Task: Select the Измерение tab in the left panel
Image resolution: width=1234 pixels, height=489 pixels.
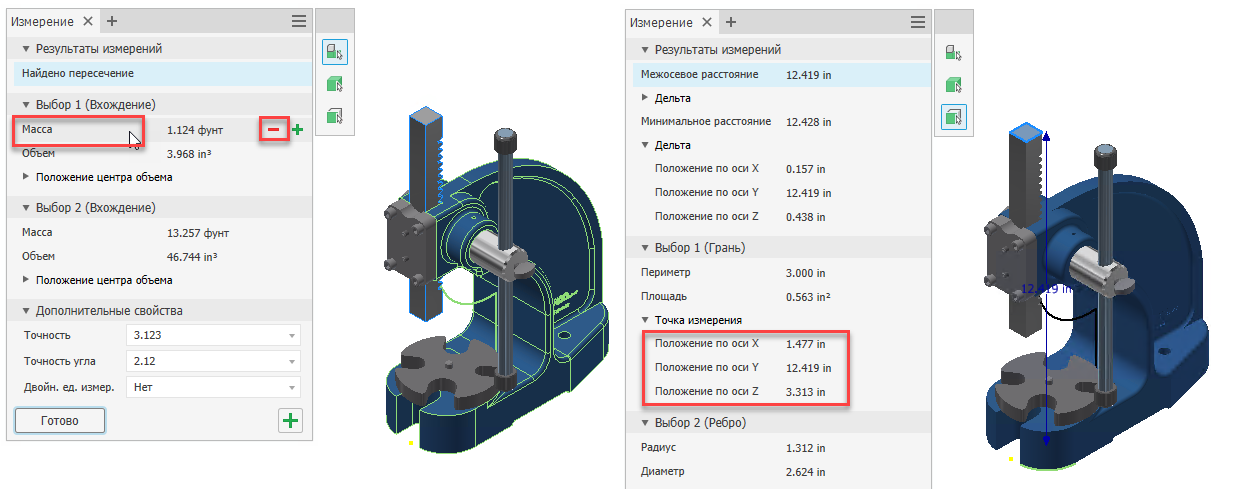Action: 42,21
